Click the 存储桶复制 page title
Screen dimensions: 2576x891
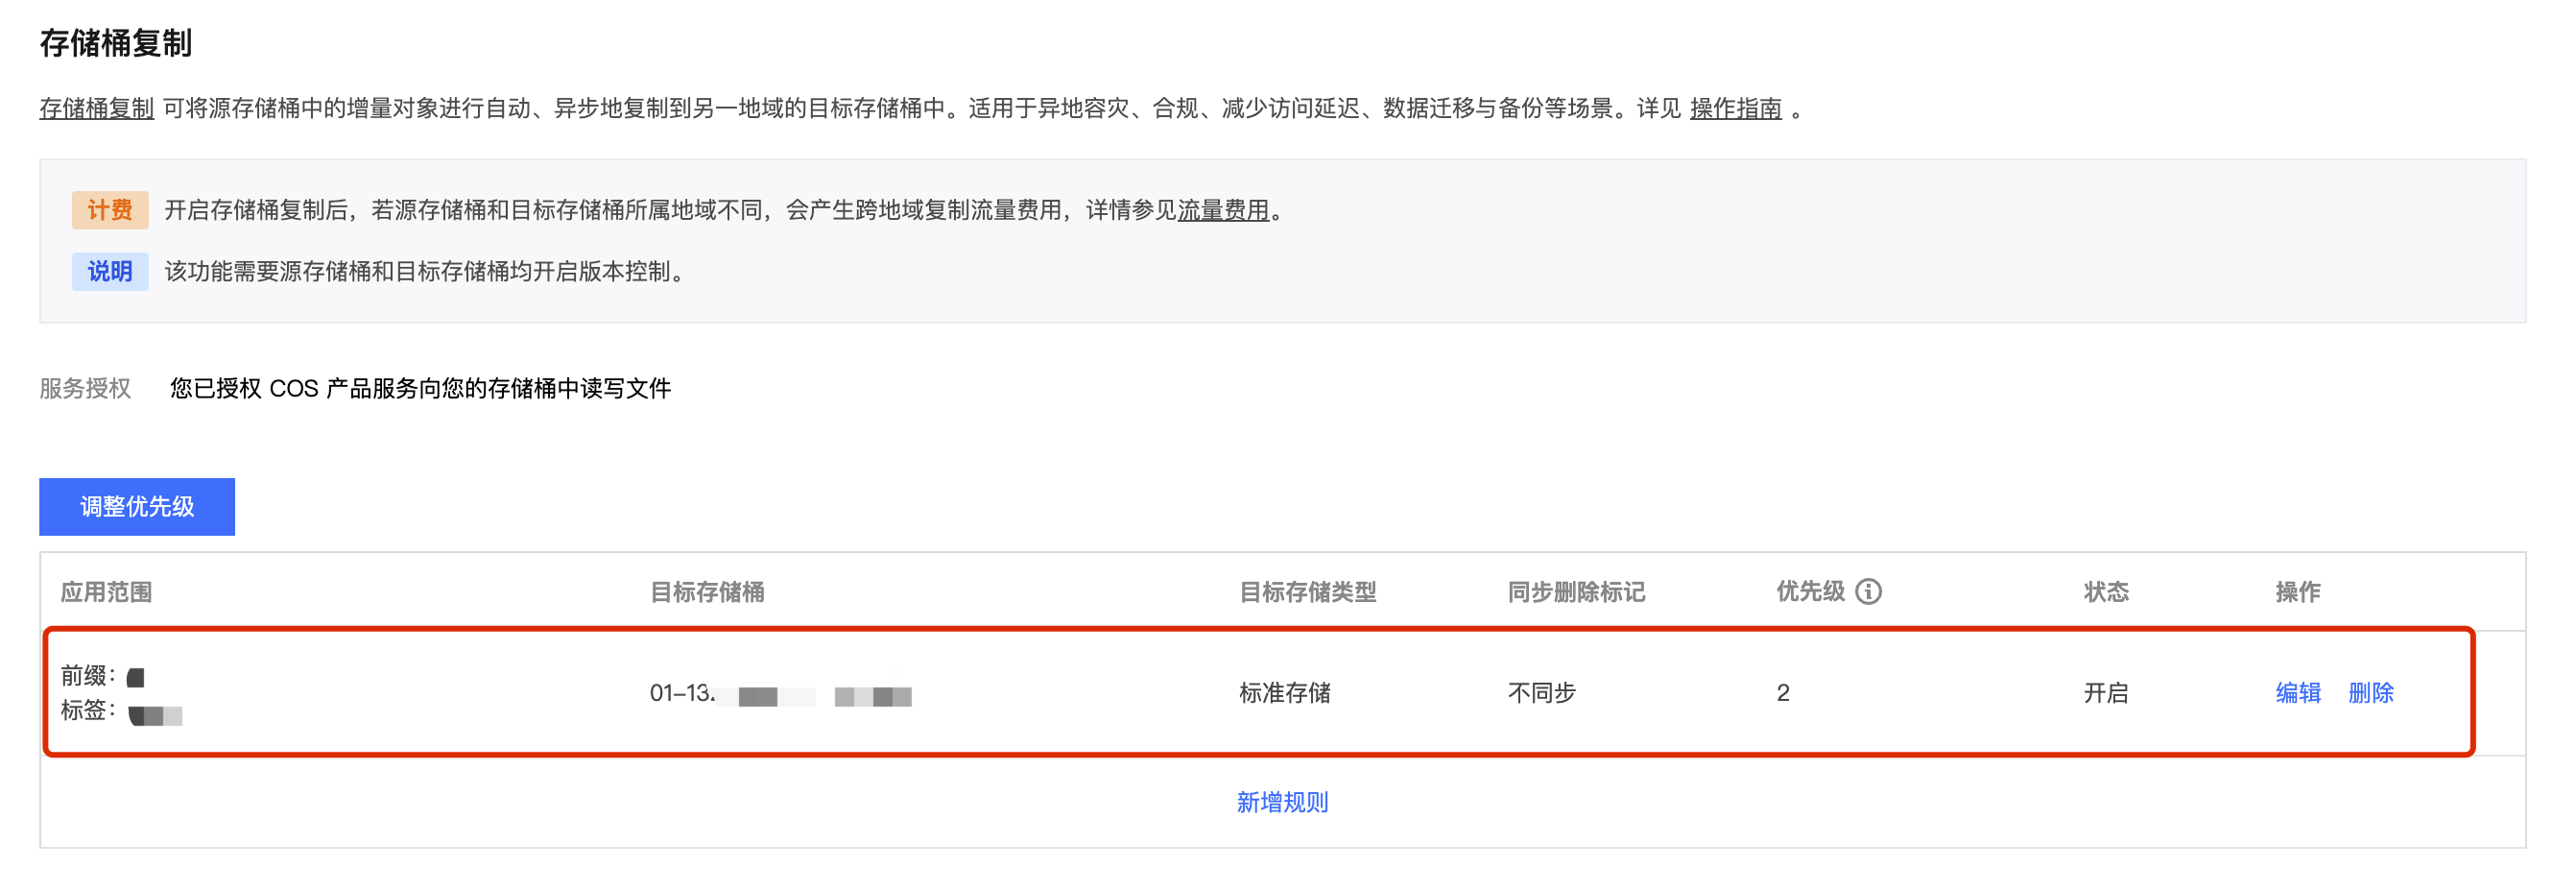[x=116, y=43]
